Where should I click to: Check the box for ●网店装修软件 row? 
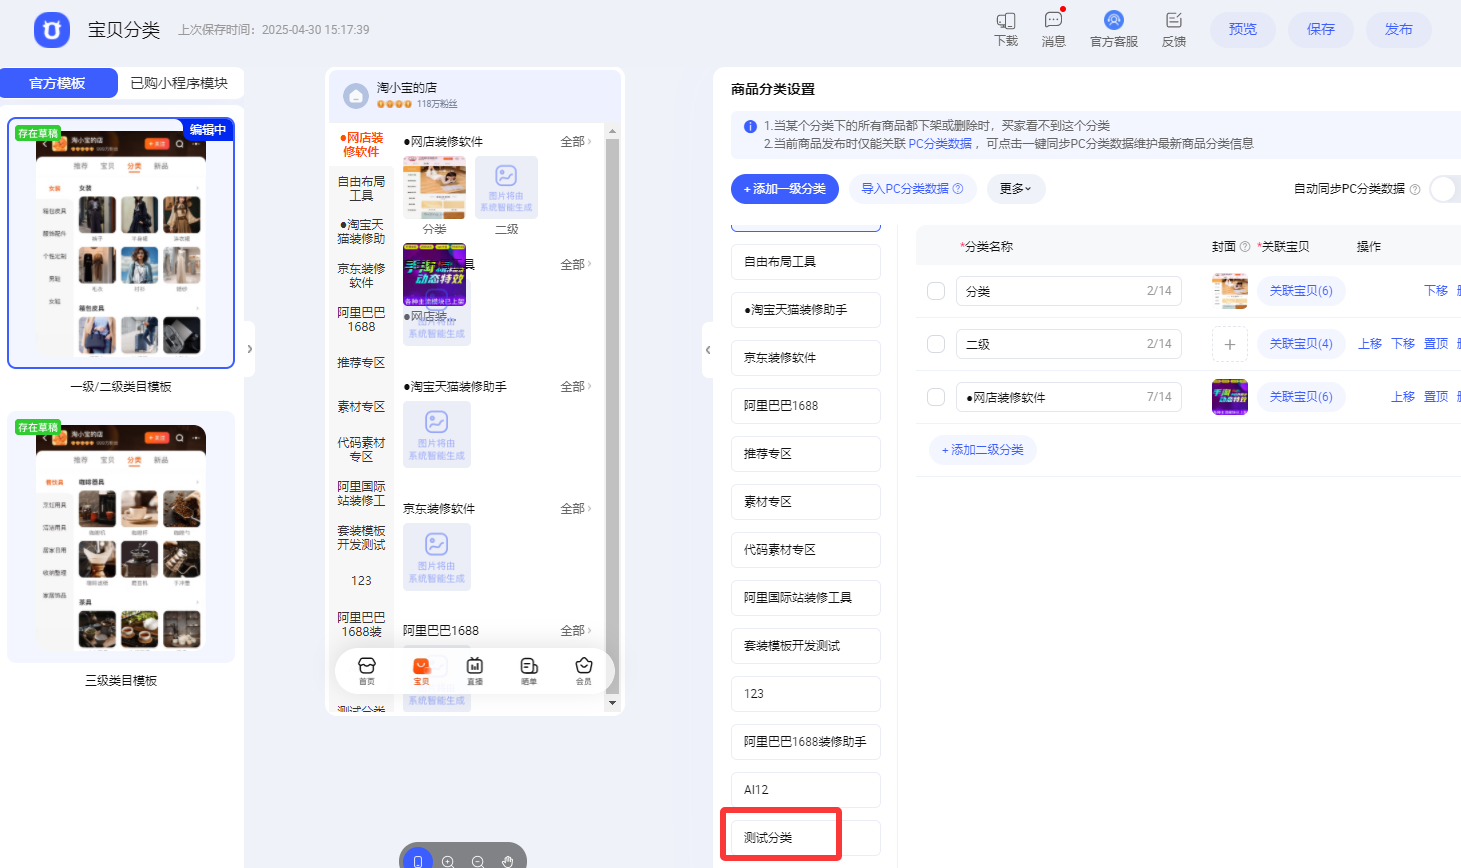(x=936, y=397)
